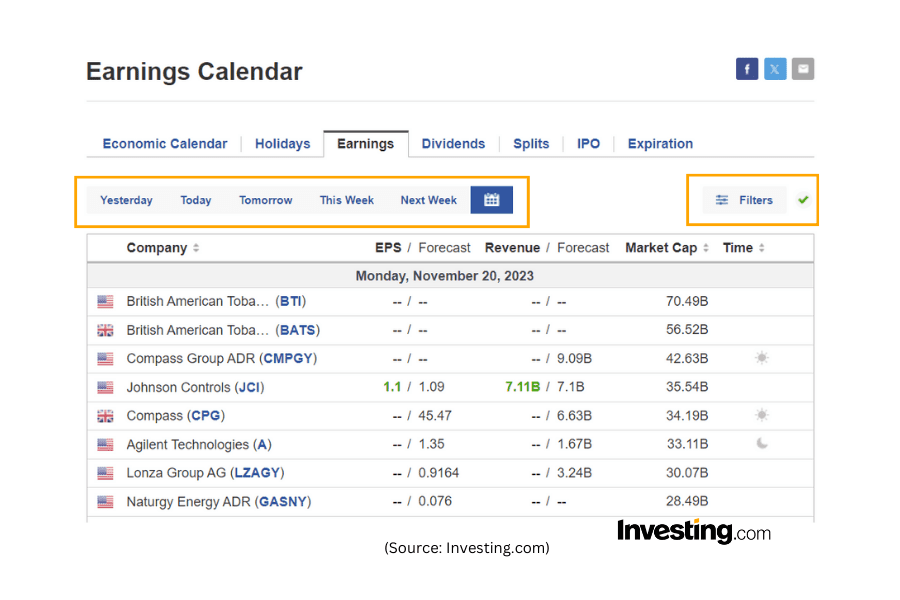Click the sun icon on the Compass CPG row
Screen dimensions: 900x600
762,415
